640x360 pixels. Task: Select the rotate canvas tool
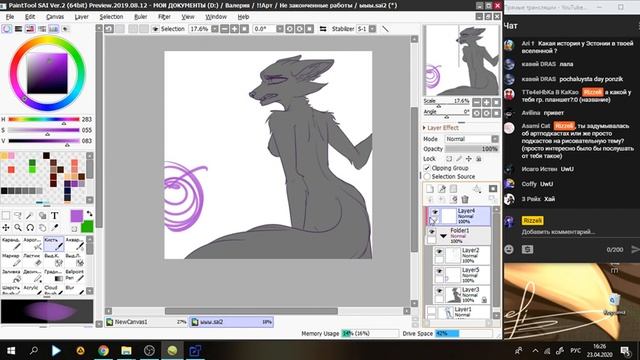[30, 227]
